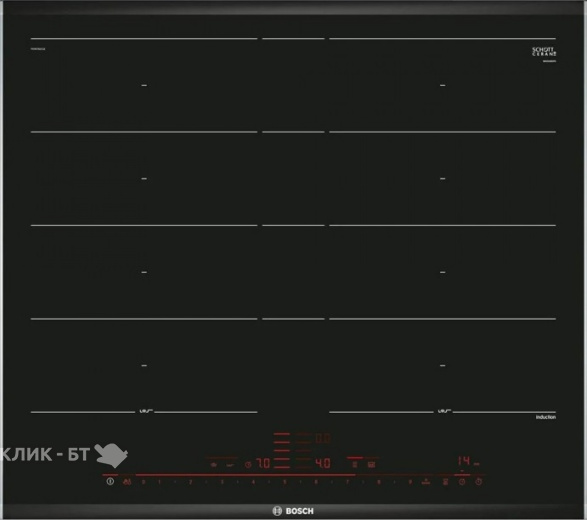Viewport: 587px width, 520px height.
Task: Select the right zone showing 4.0
Action: click(323, 463)
